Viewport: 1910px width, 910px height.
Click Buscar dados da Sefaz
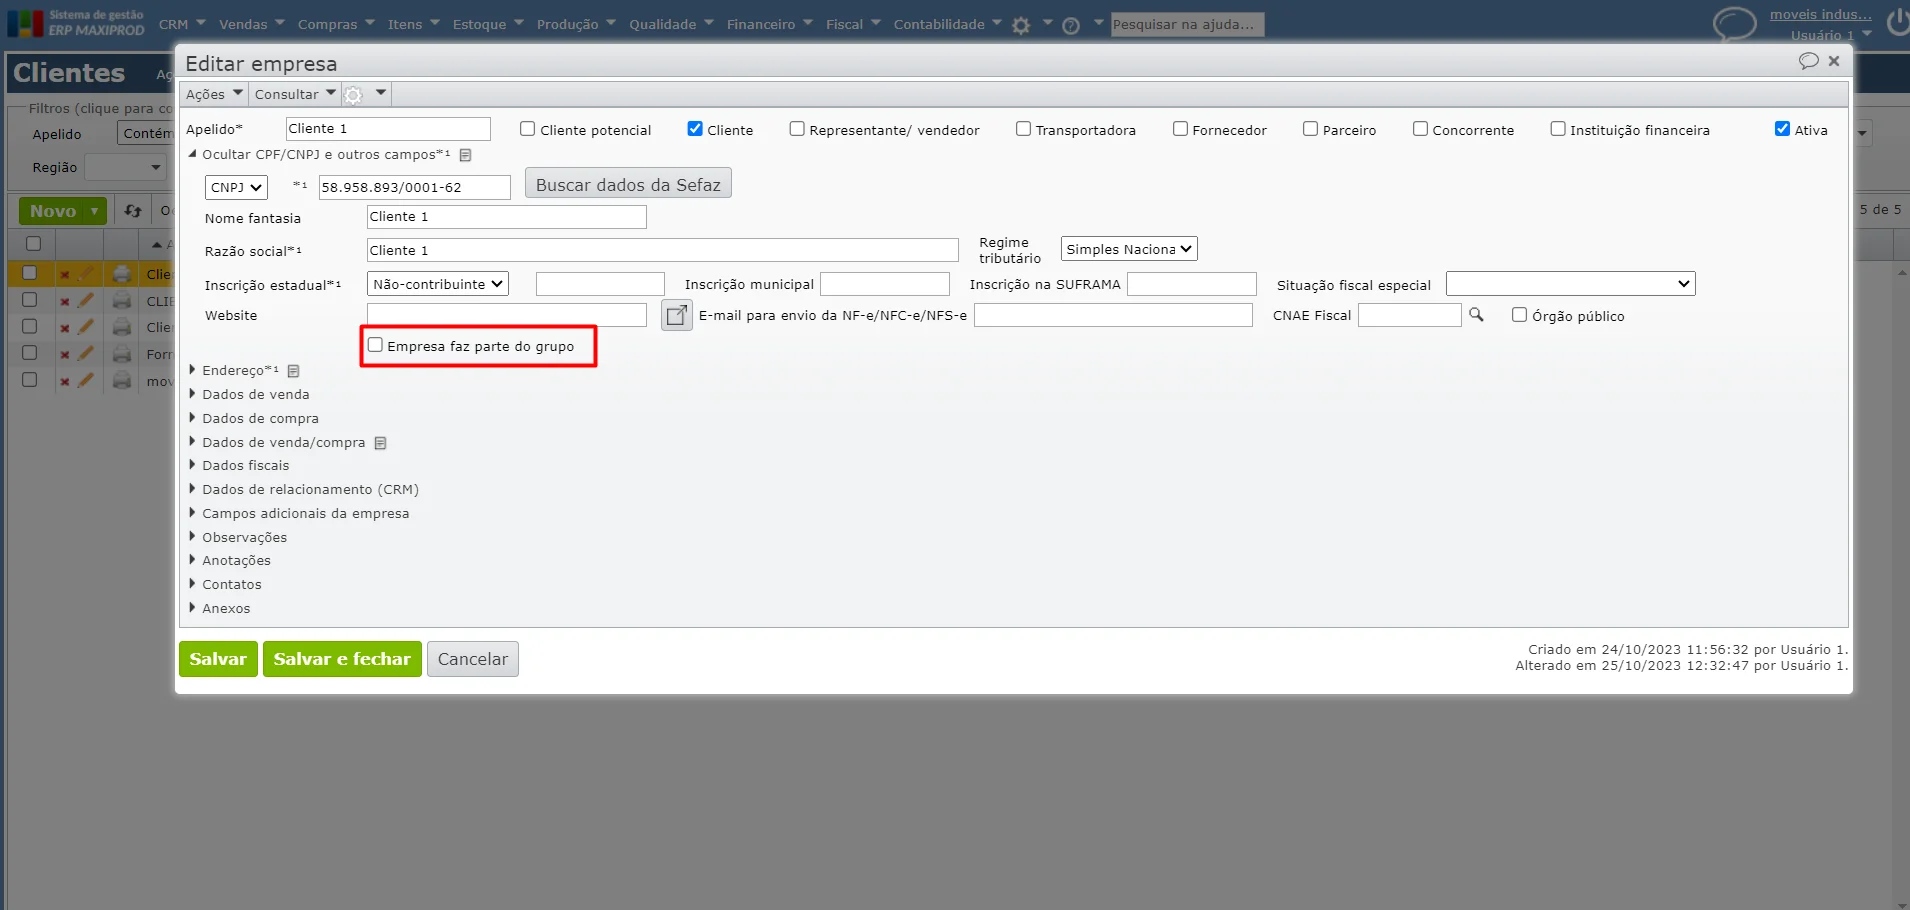[x=628, y=184]
